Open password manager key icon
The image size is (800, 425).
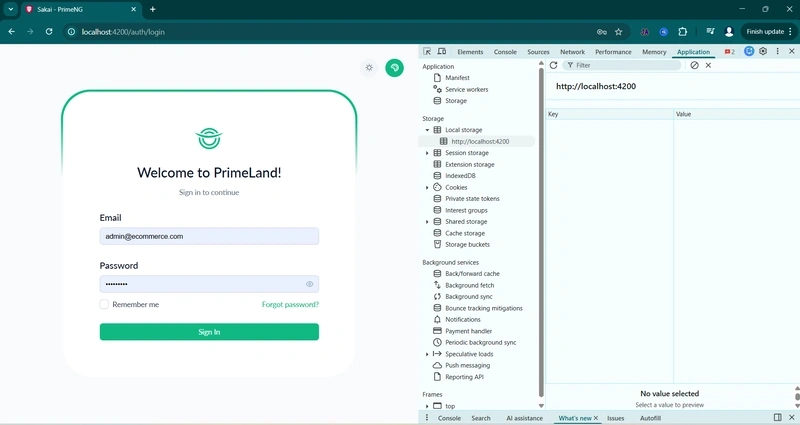click(602, 32)
